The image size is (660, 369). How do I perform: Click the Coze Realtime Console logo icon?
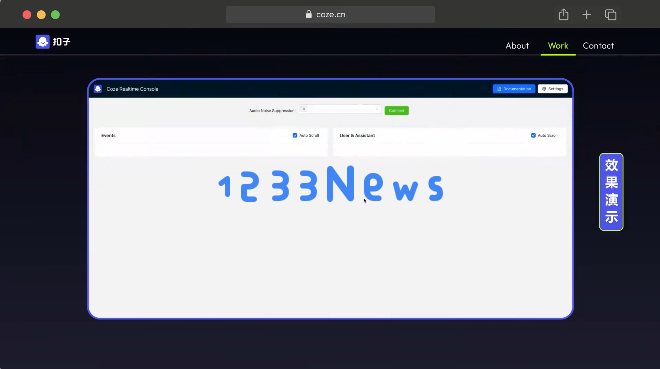[x=98, y=89]
